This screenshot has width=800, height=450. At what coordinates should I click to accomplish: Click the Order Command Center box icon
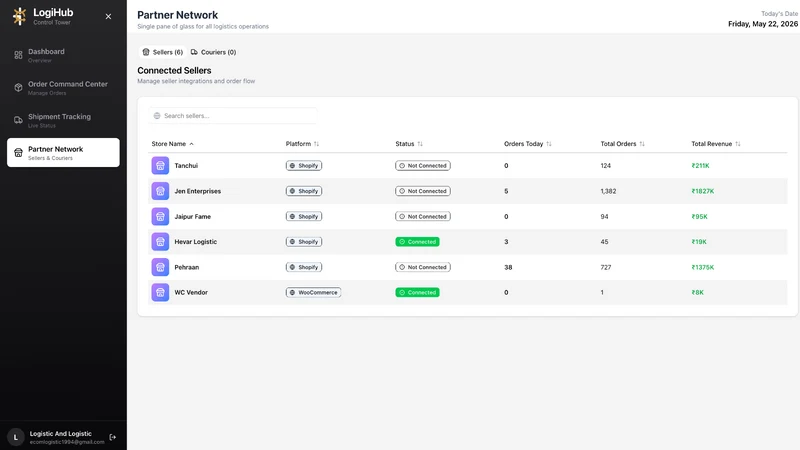point(18,88)
